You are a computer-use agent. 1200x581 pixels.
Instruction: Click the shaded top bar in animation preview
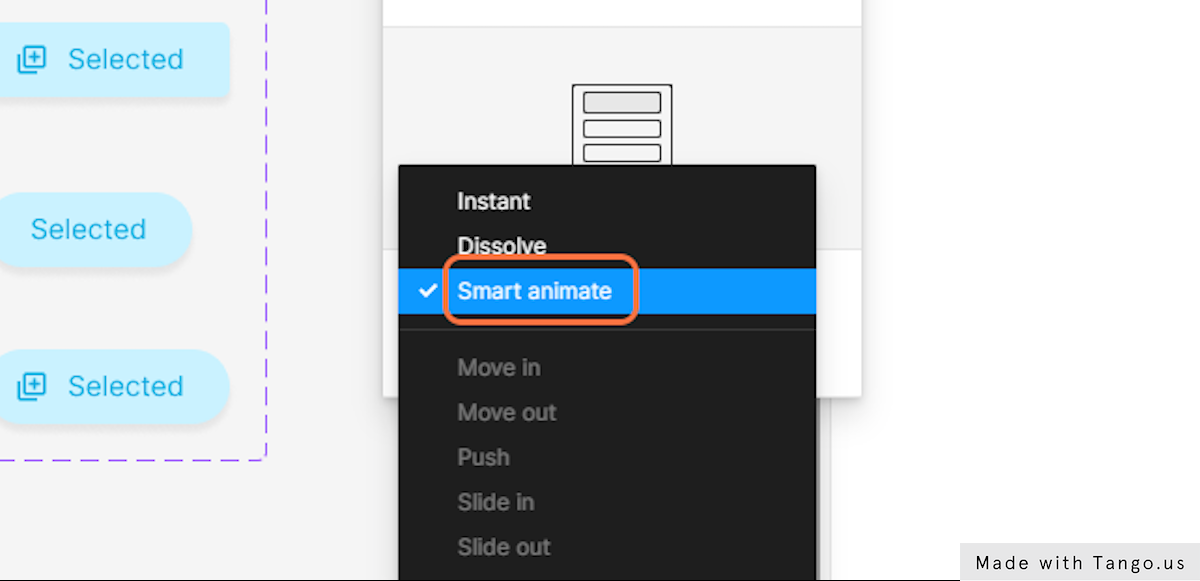pyautogui.click(x=622, y=103)
